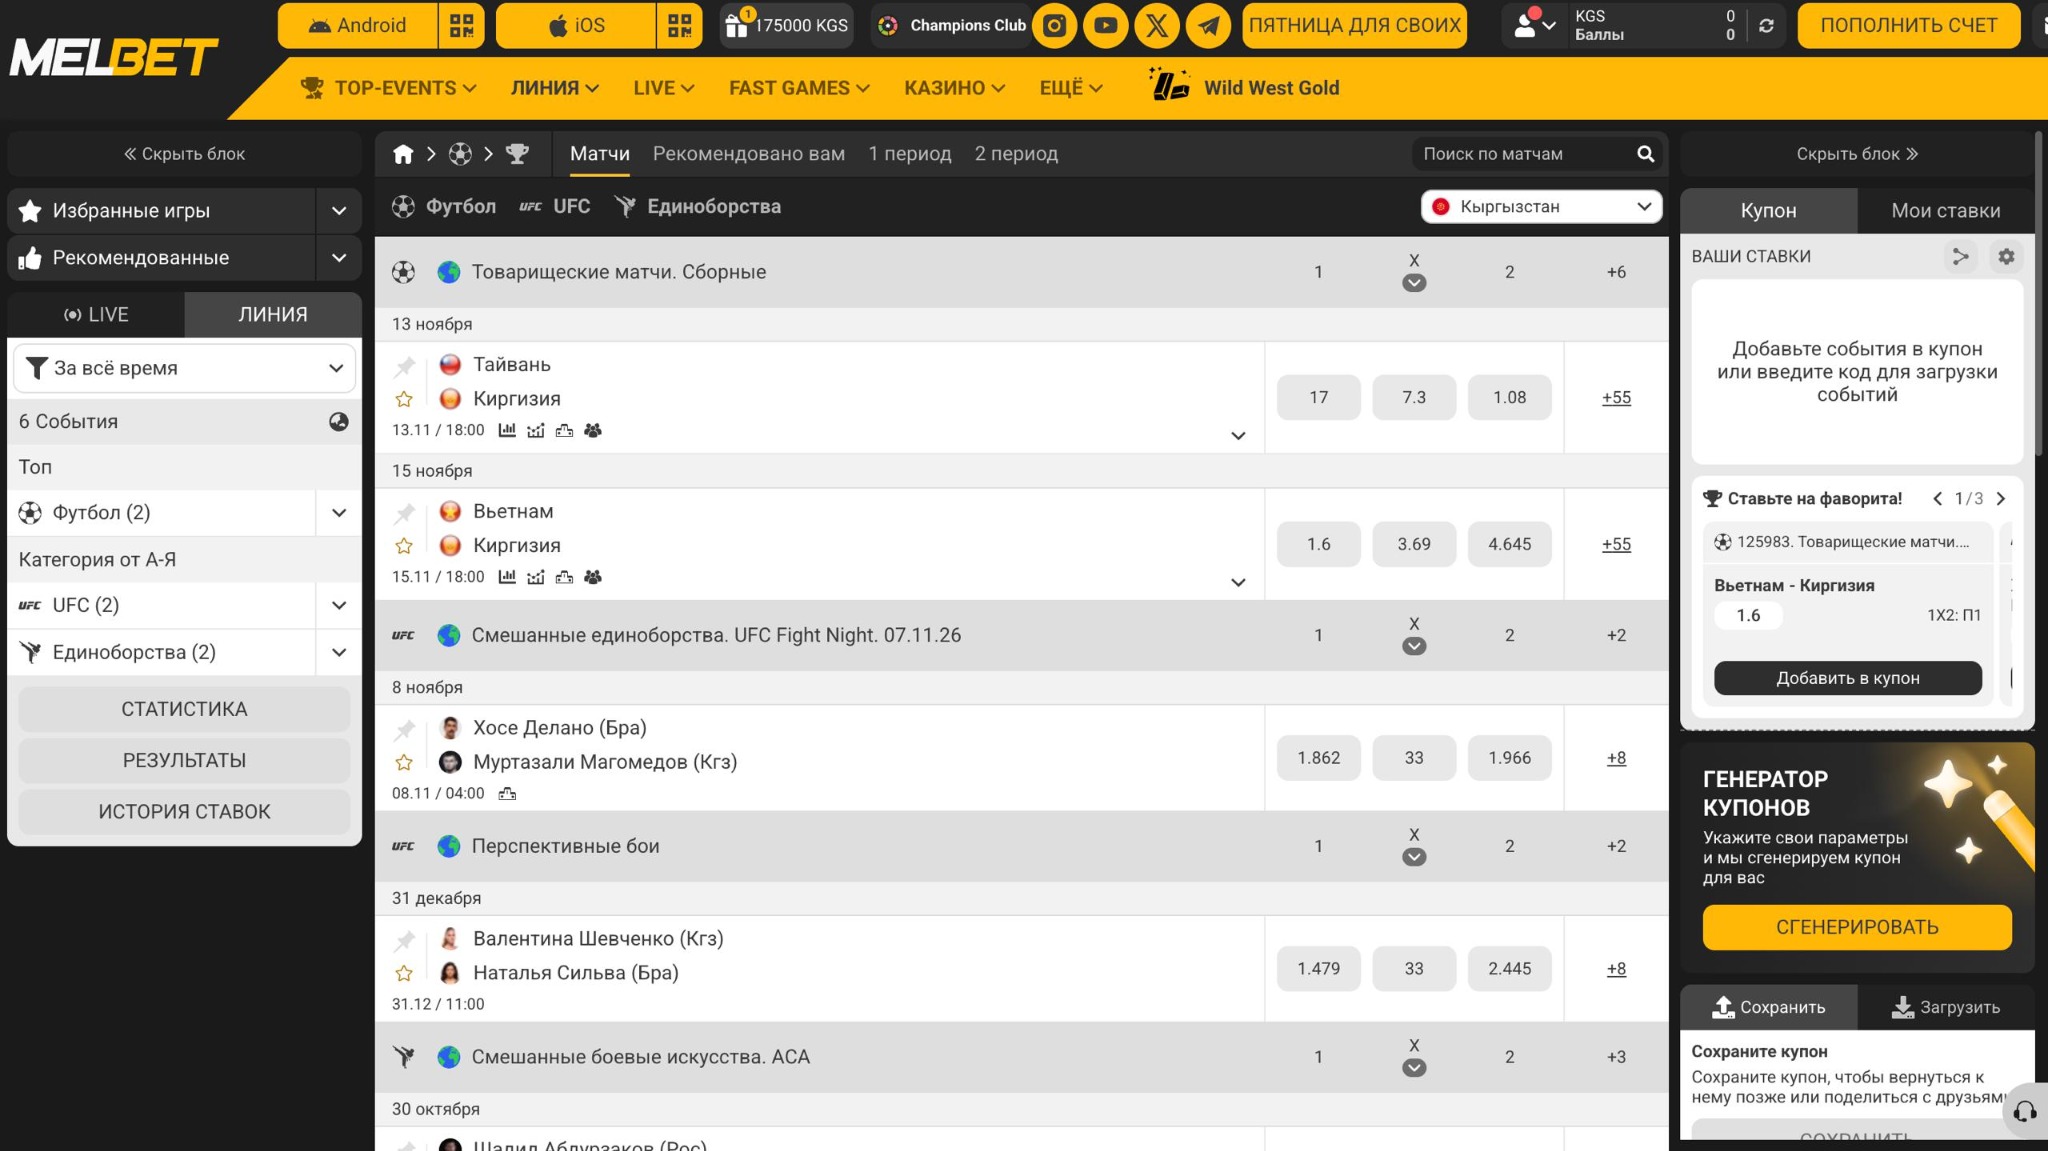Open the iOS QR code icon
The image size is (2048, 1151).
[679, 26]
